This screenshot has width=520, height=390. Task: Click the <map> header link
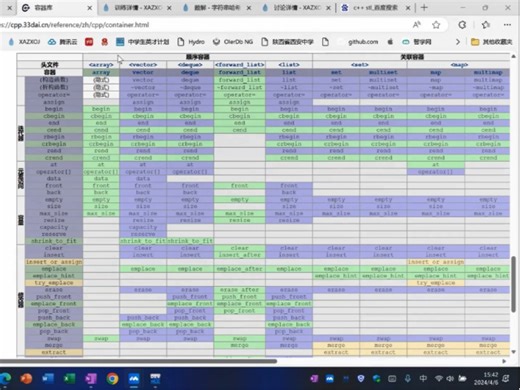point(459,65)
